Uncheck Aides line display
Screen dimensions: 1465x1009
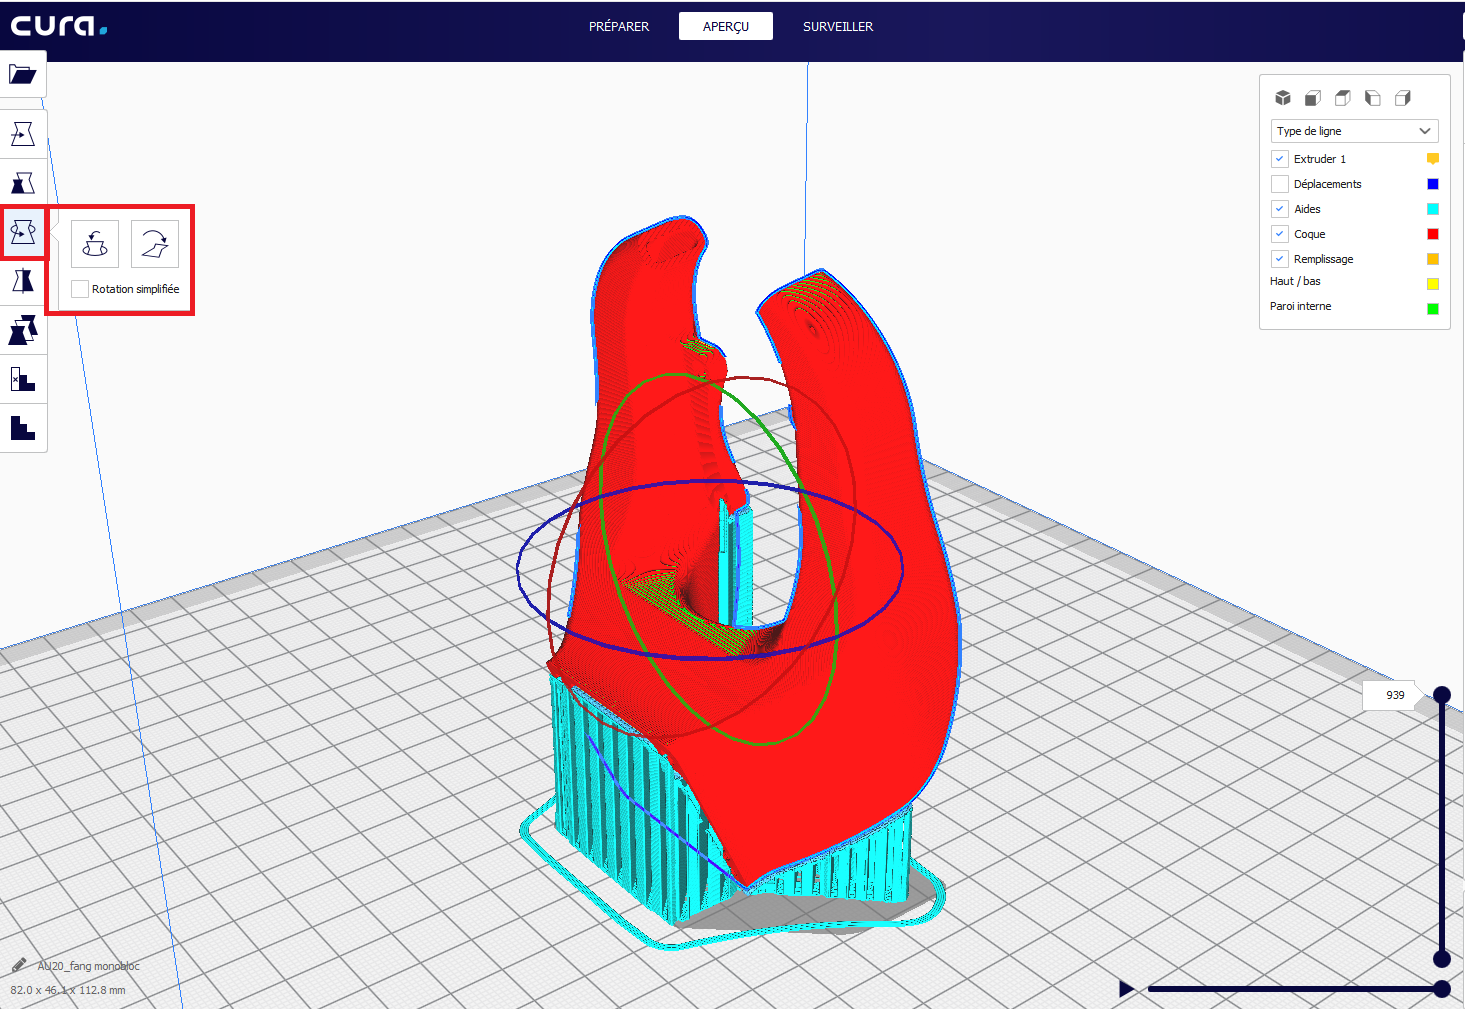tap(1280, 209)
